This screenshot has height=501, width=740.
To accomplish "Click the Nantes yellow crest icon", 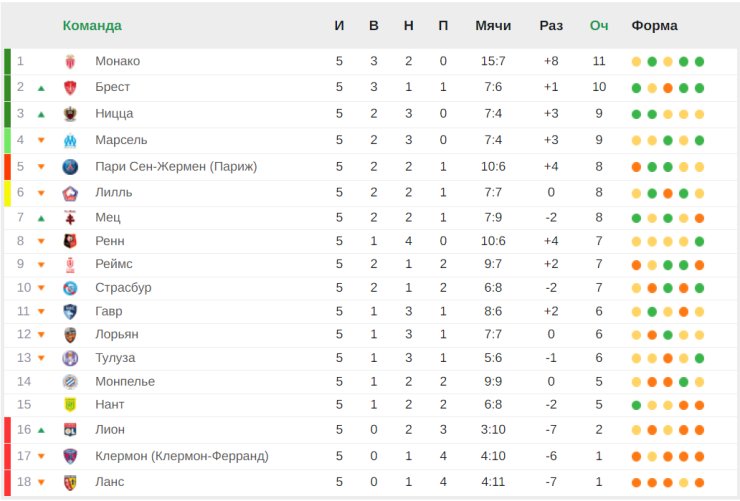I will pos(70,405).
